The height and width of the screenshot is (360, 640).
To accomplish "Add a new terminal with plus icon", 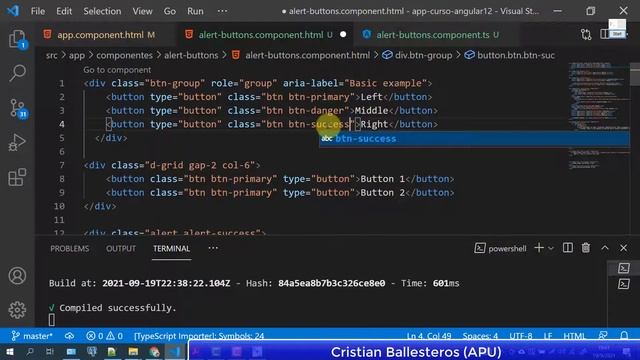I will (x=539, y=248).
